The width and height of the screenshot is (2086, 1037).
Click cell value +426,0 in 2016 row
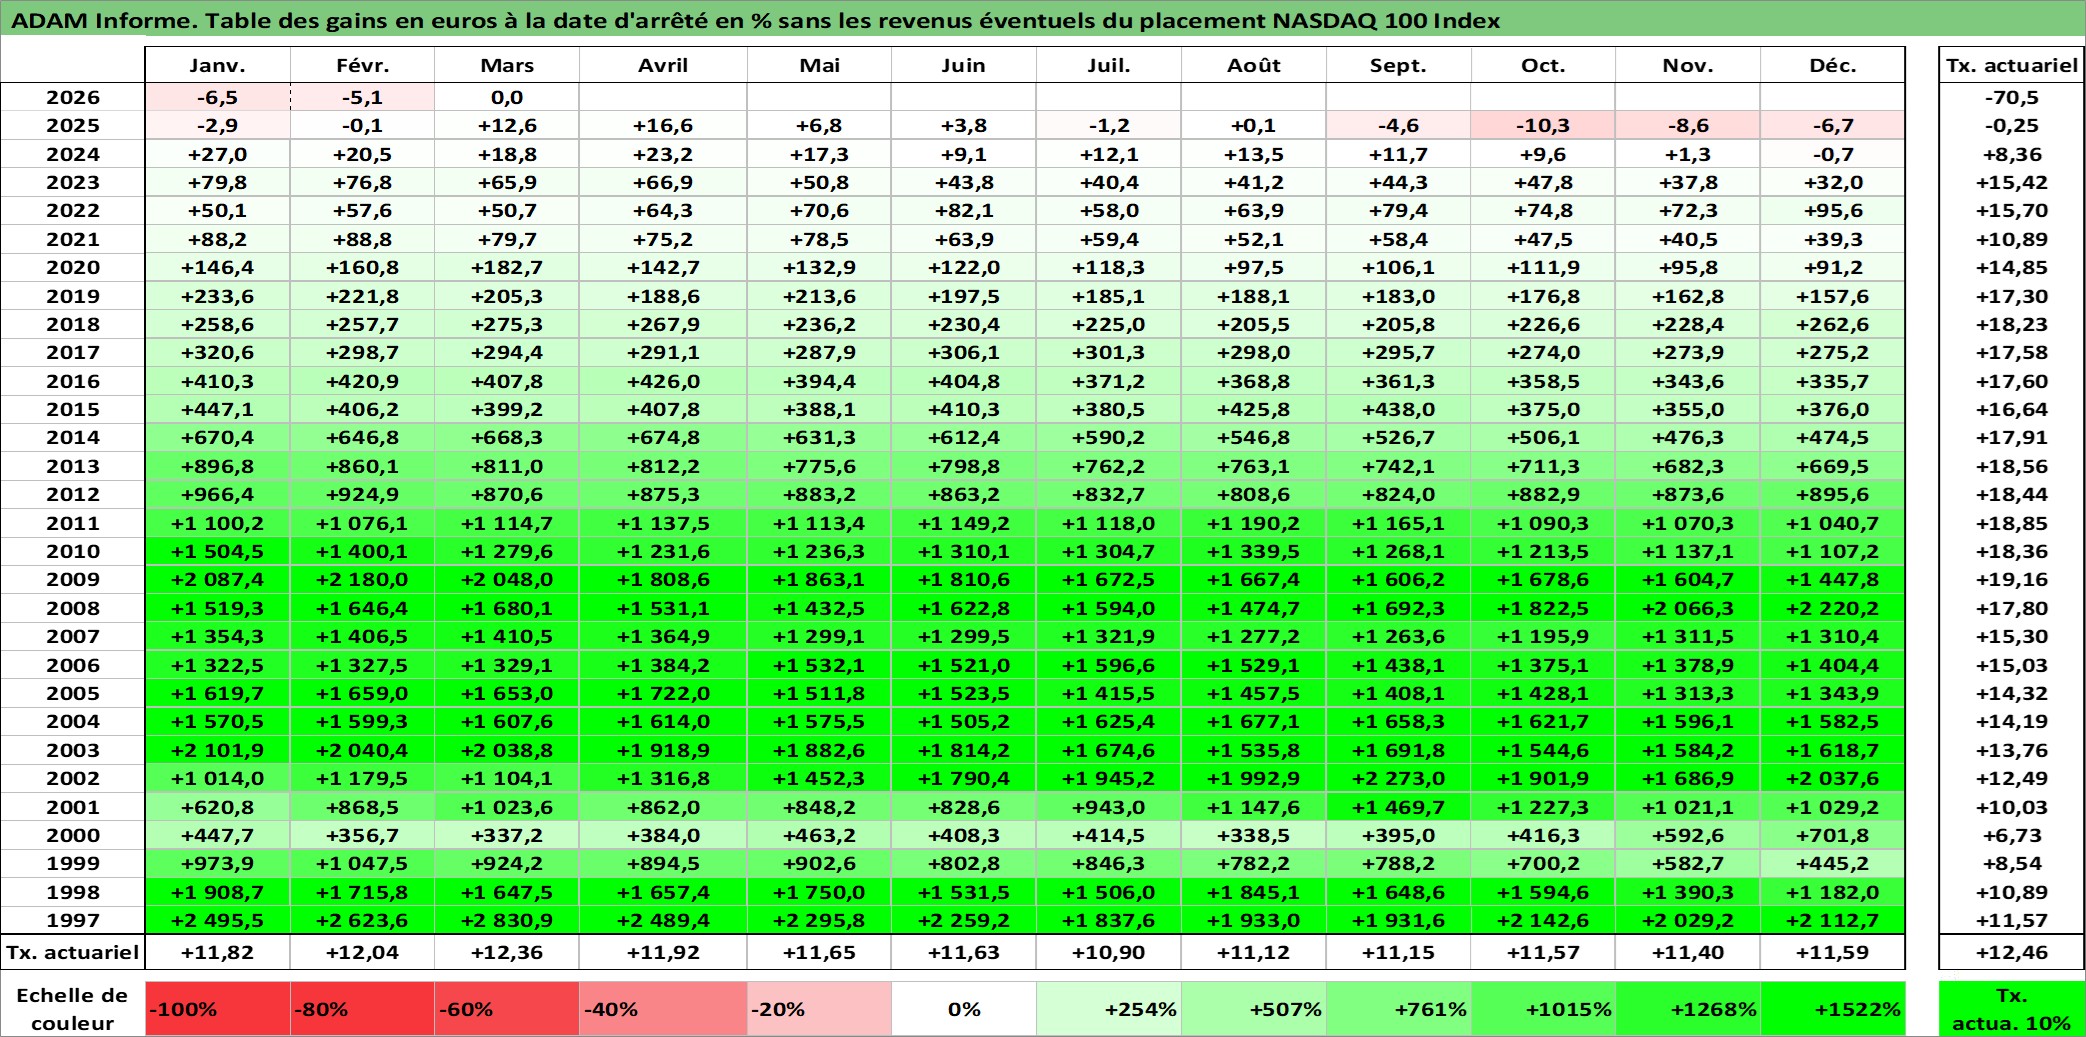click(x=663, y=381)
